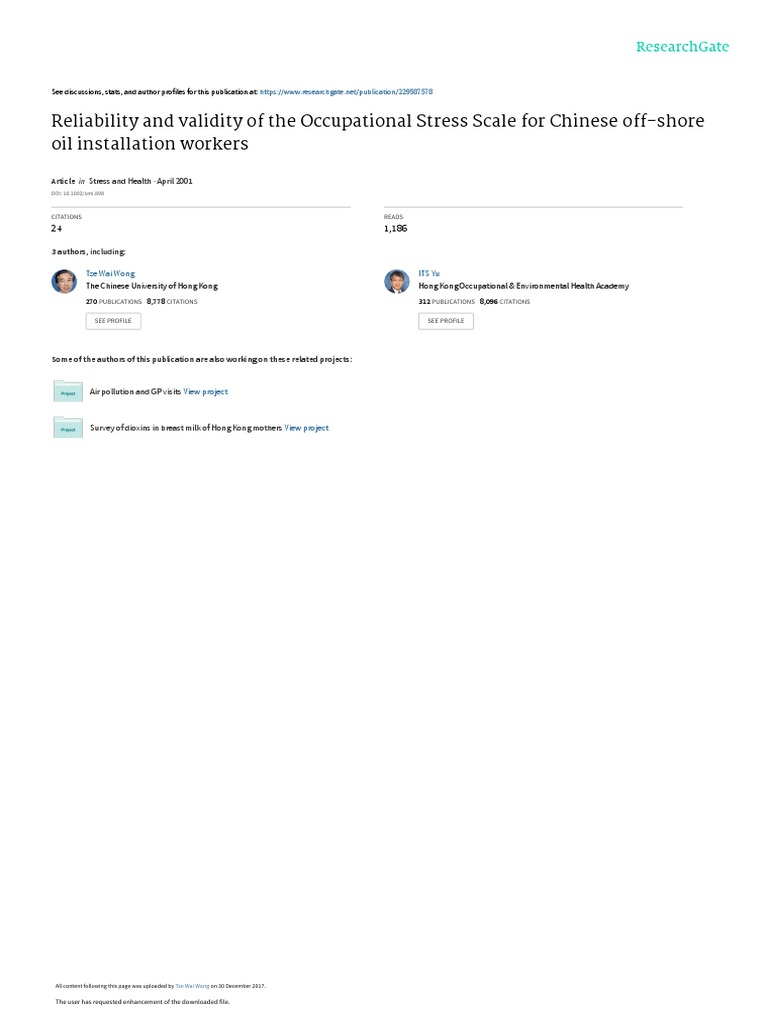Open ITS Yu author name link
This screenshot has height=1024, width=768.
tap(429, 273)
